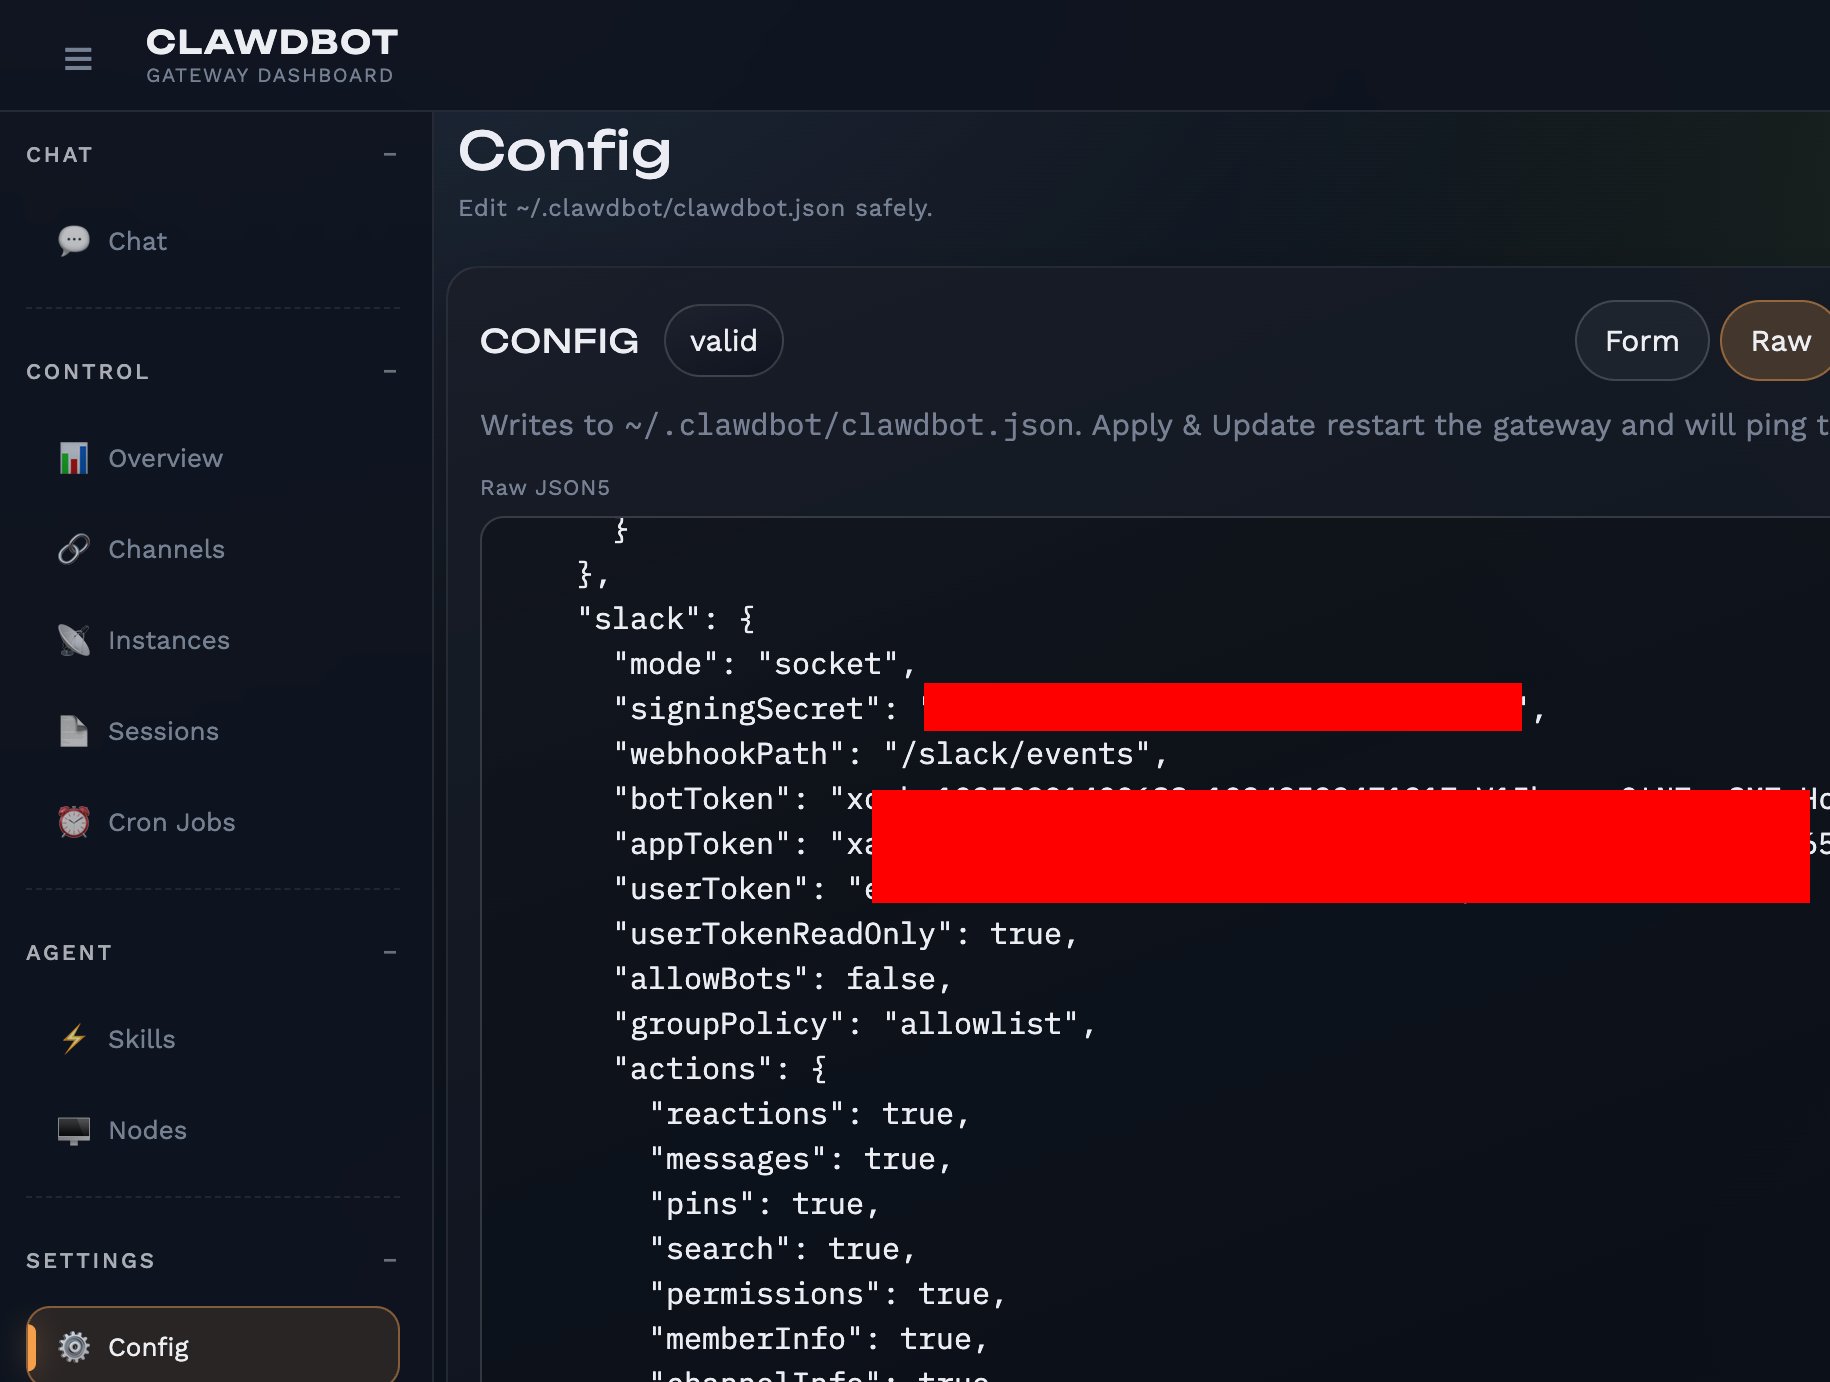Click the "pins": true line
1830x1382 pixels.
[765, 1204]
